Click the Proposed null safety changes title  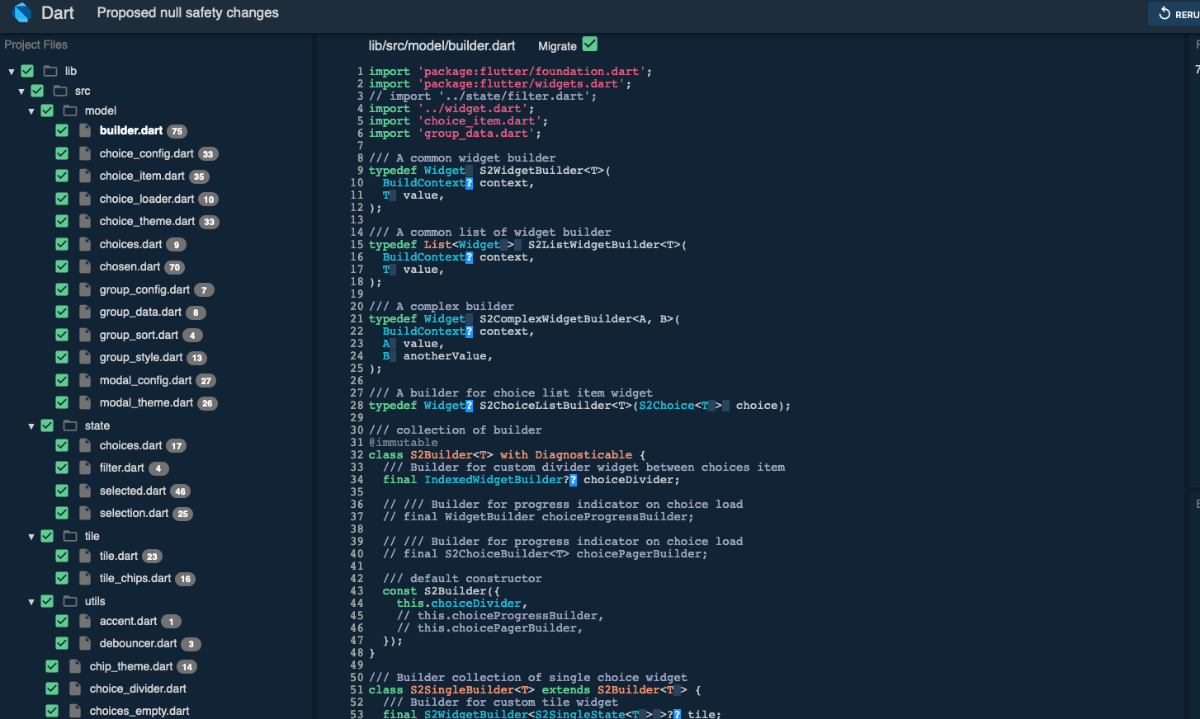pyautogui.click(x=188, y=13)
